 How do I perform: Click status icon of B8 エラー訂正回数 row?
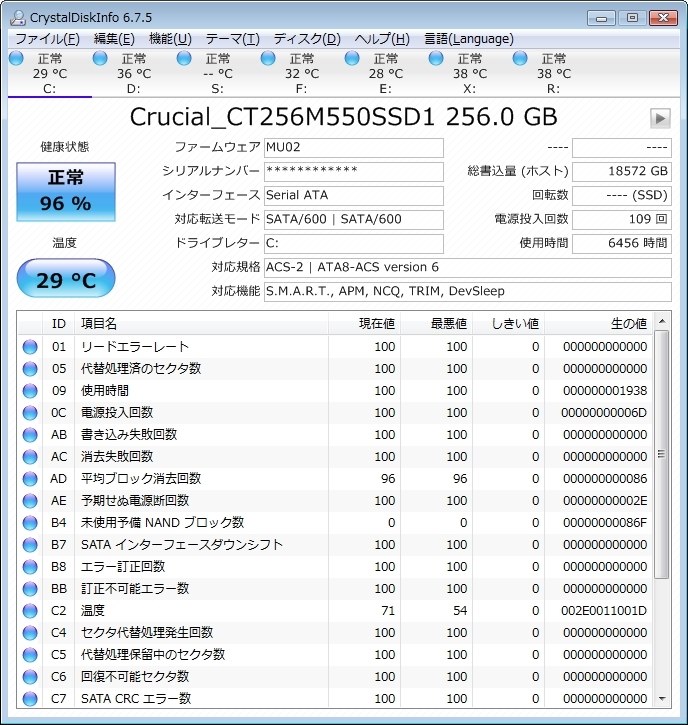click(30, 567)
